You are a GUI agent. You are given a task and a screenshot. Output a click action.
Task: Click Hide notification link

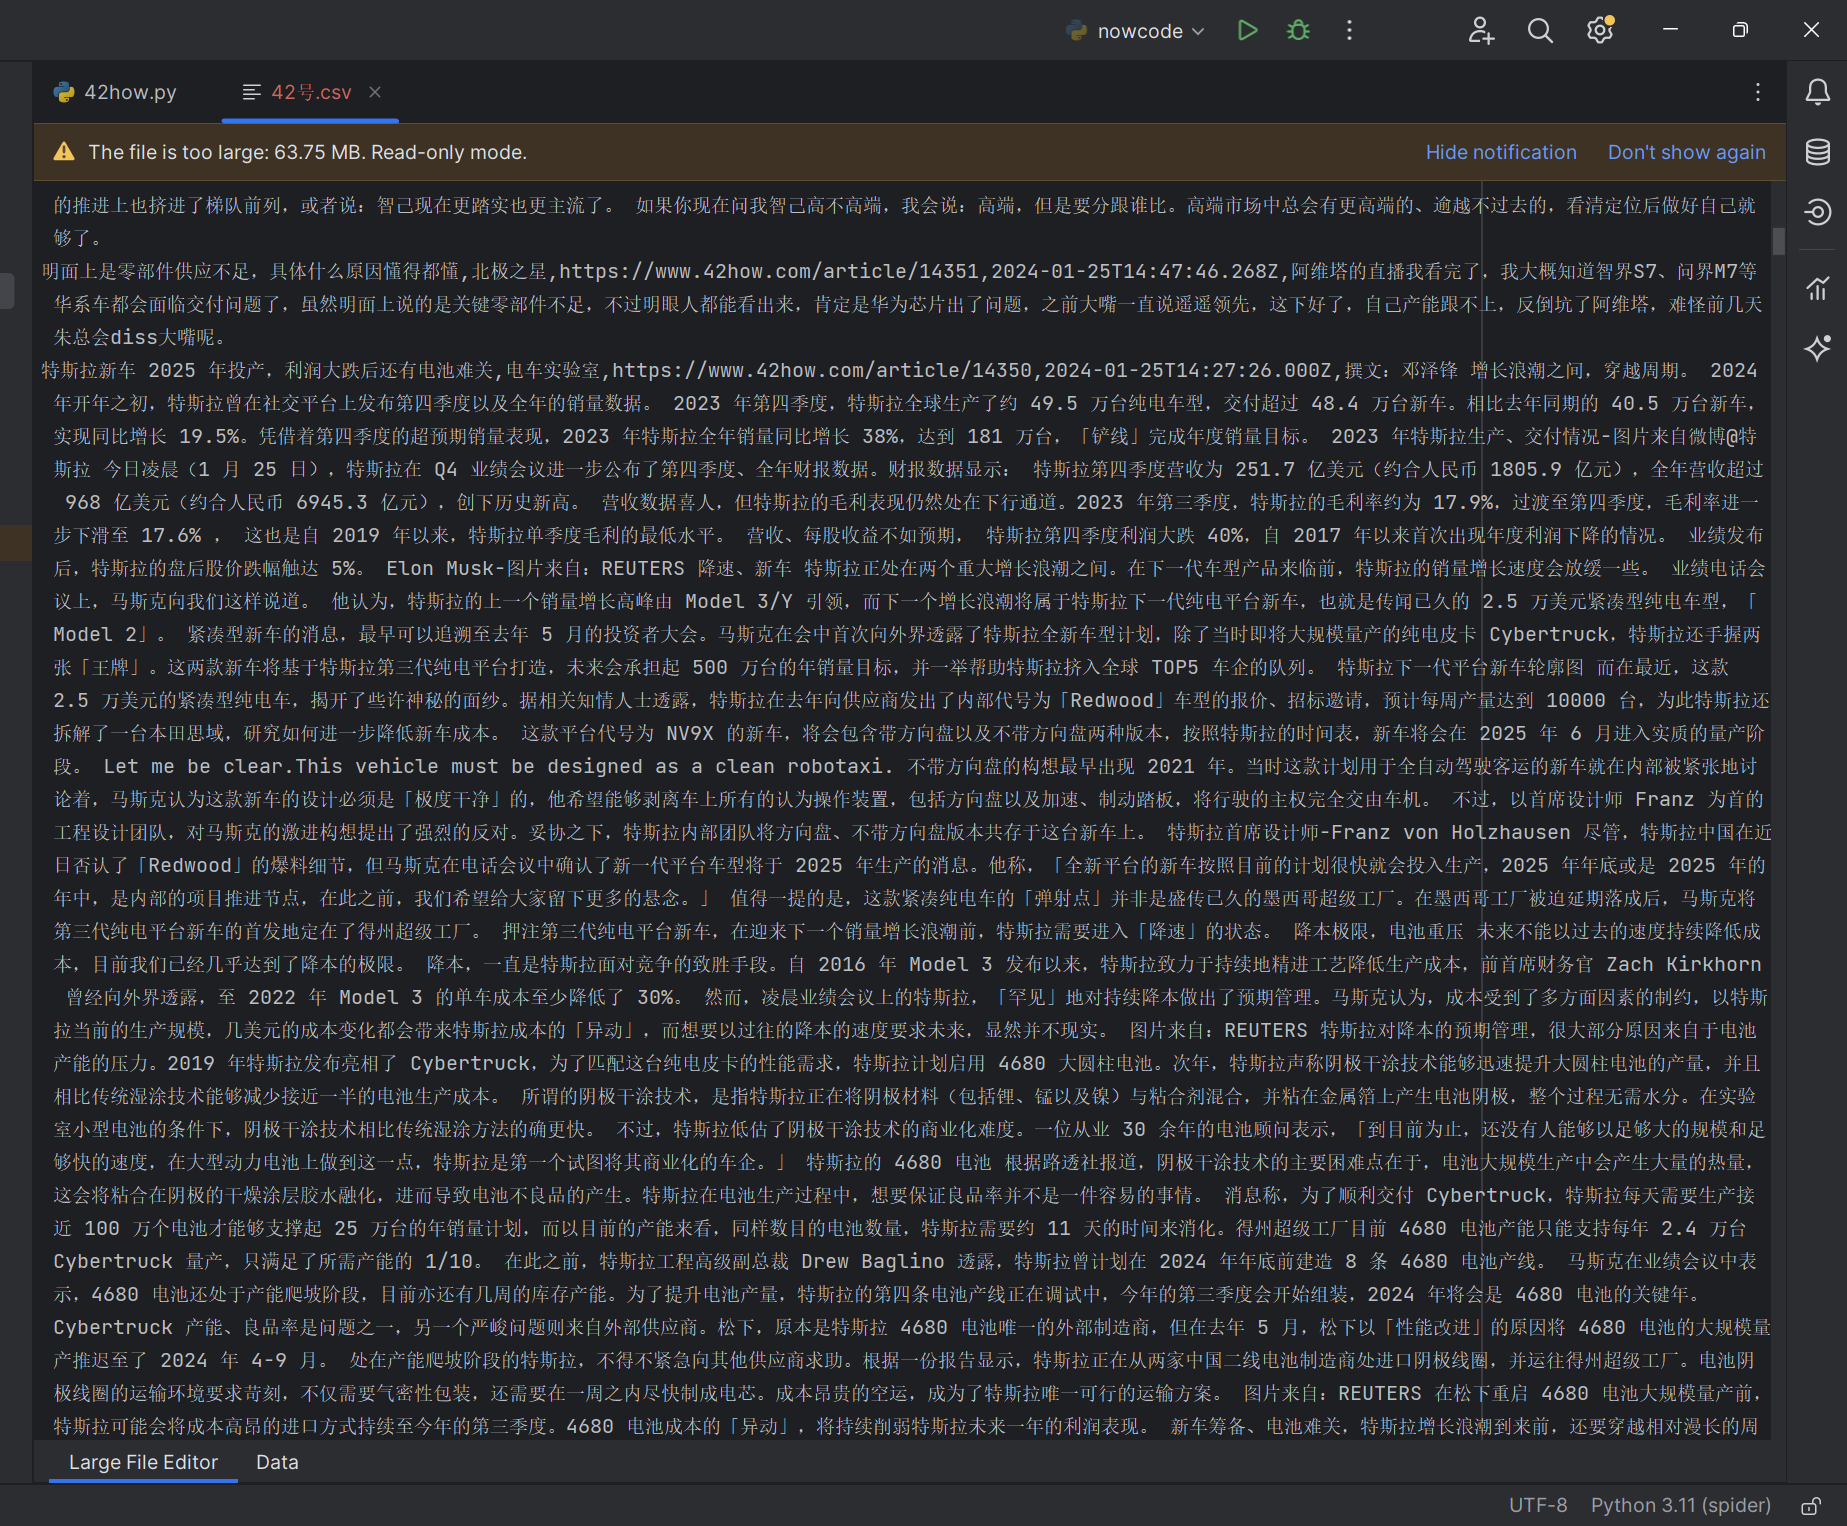pos(1501,152)
